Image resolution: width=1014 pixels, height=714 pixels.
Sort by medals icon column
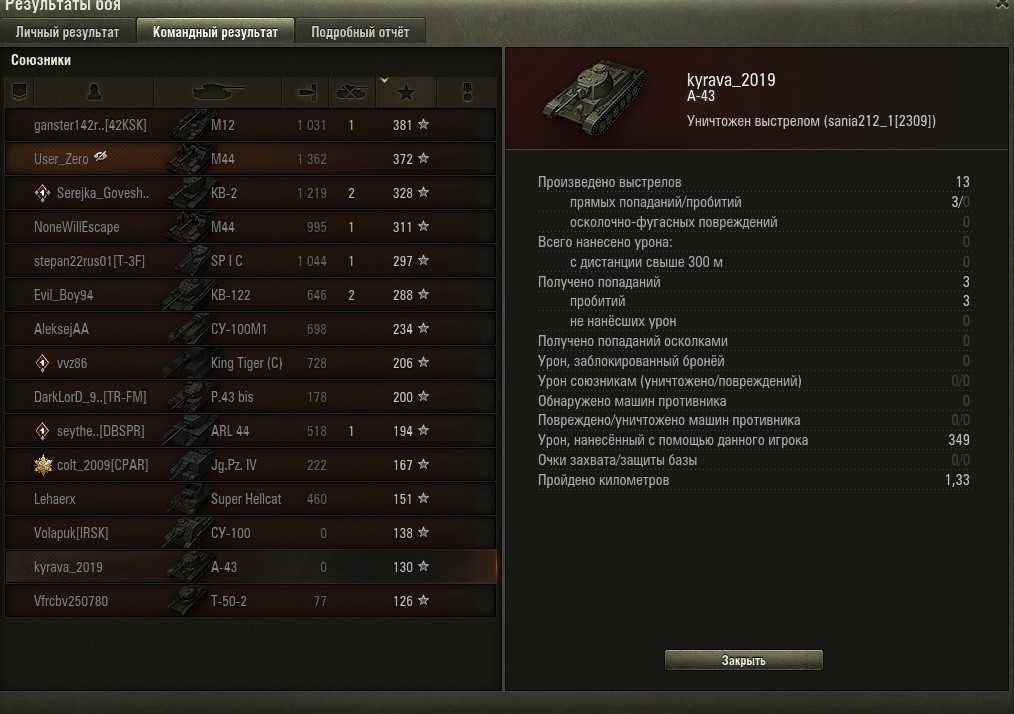pyautogui.click(x=467, y=92)
